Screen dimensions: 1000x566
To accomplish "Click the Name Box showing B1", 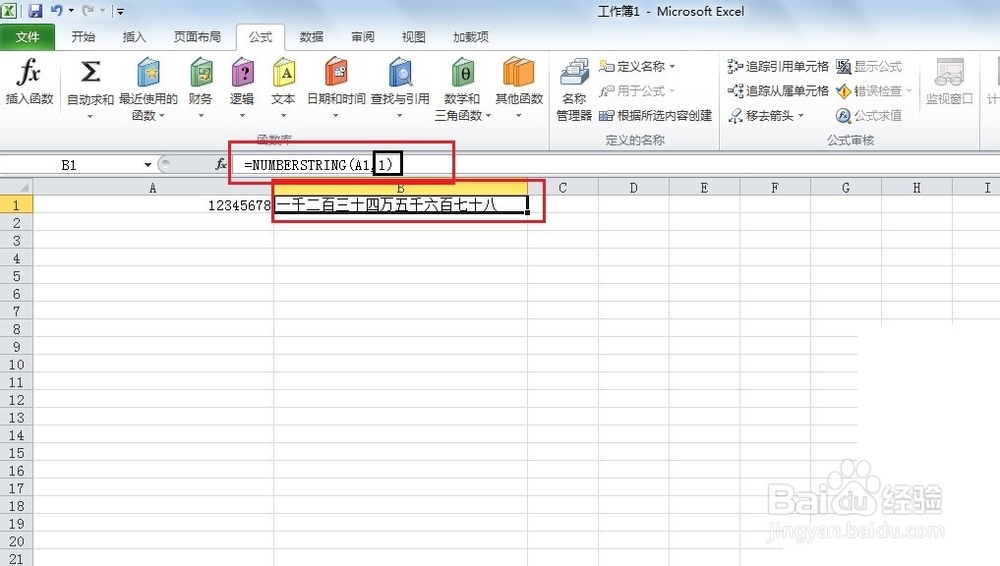I will tap(70, 165).
